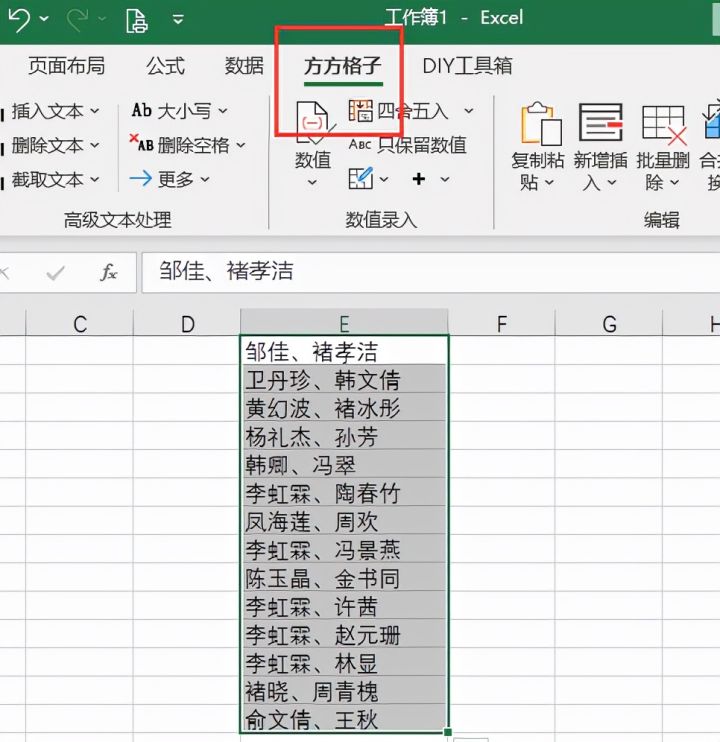The image size is (720, 742).
Task: Click the 数值 document icon
Action: (313, 123)
